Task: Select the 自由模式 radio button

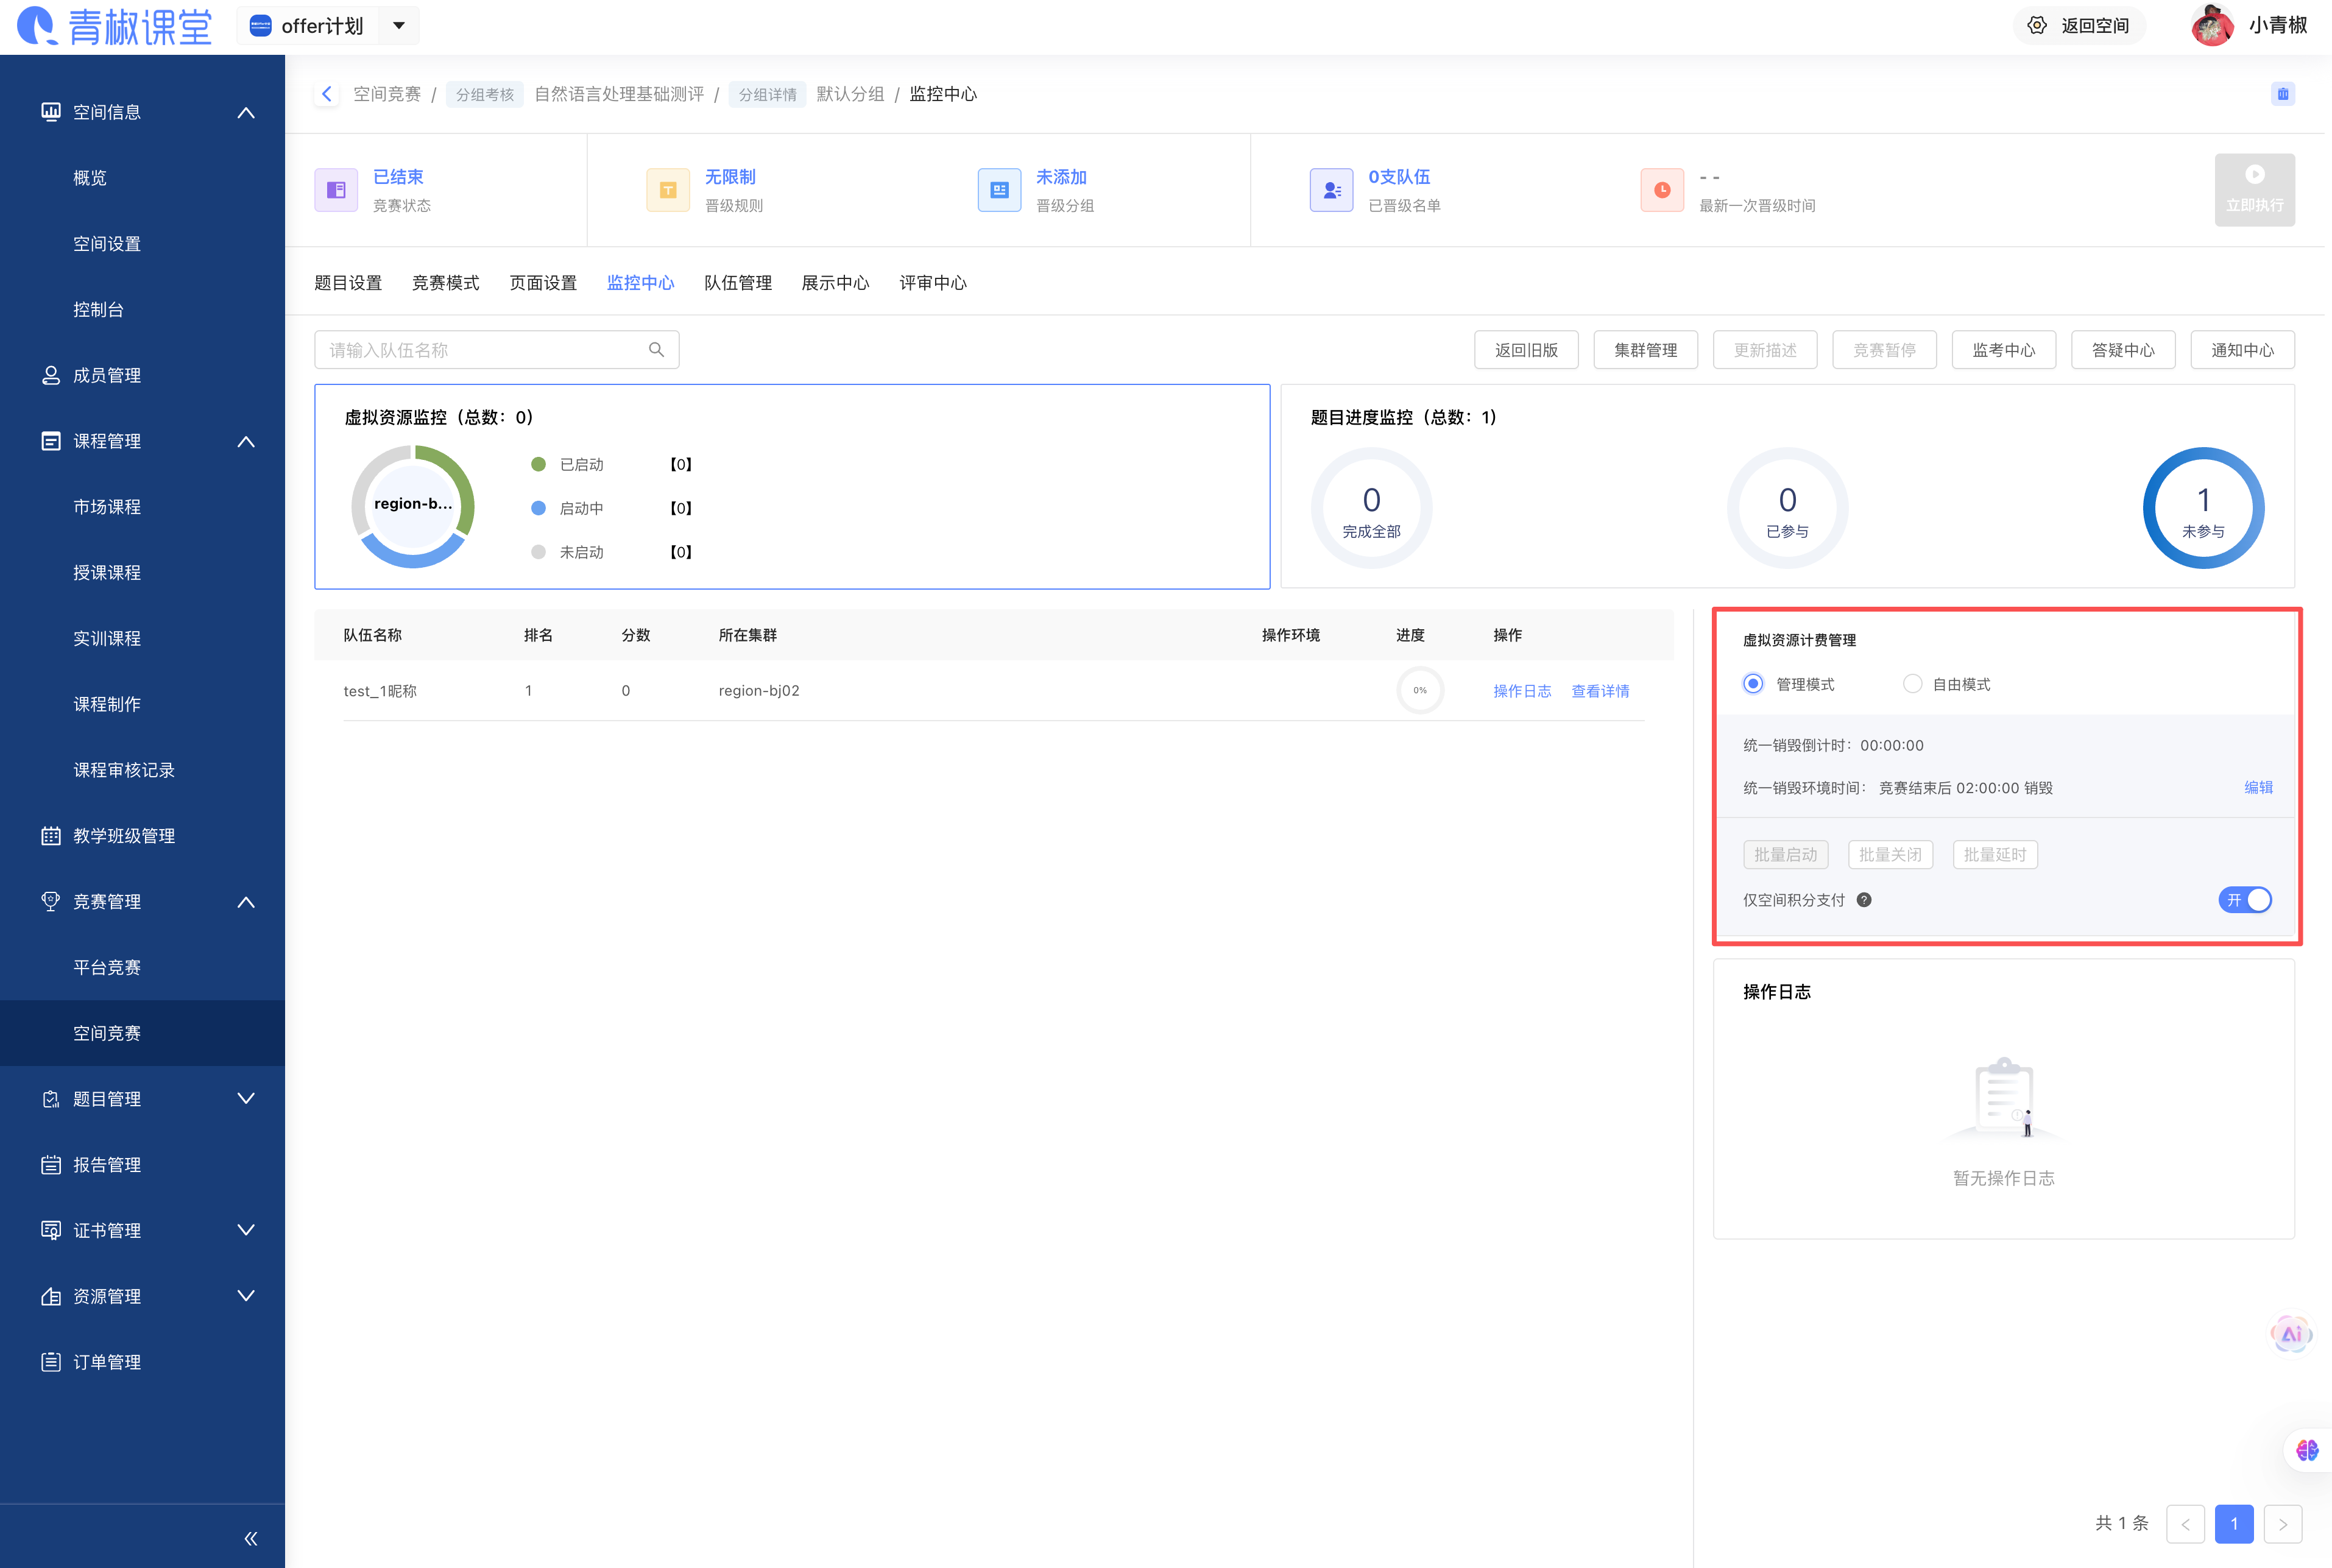Action: tap(1912, 684)
